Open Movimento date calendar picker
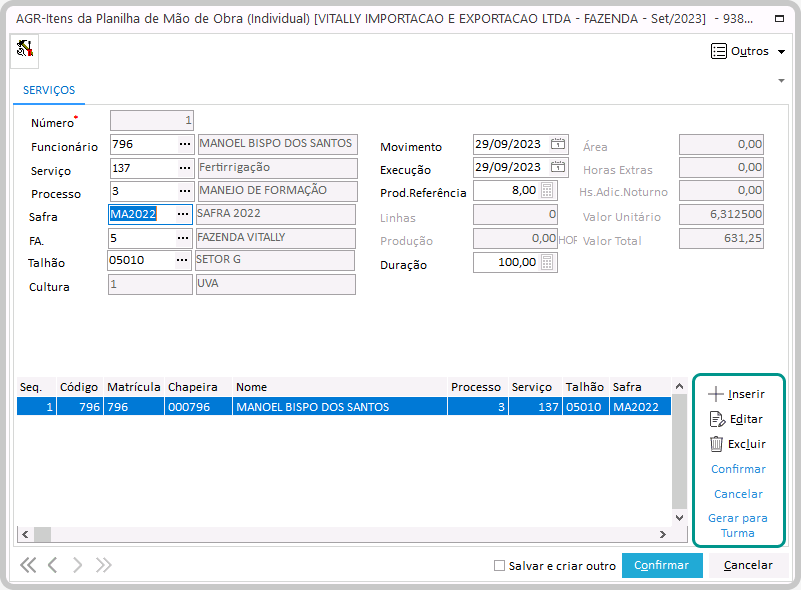The height and width of the screenshot is (590, 801). pyautogui.click(x=558, y=144)
